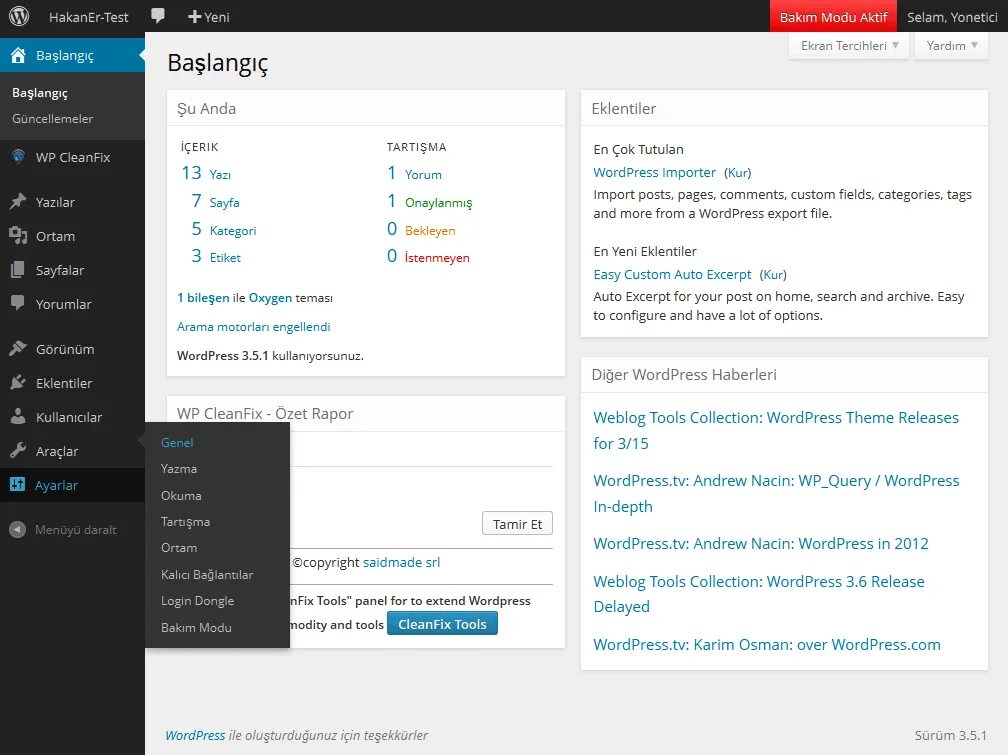The width and height of the screenshot is (1008, 755).
Task: Click the Yorumlar speech bubble icon
Action: click(x=18, y=303)
